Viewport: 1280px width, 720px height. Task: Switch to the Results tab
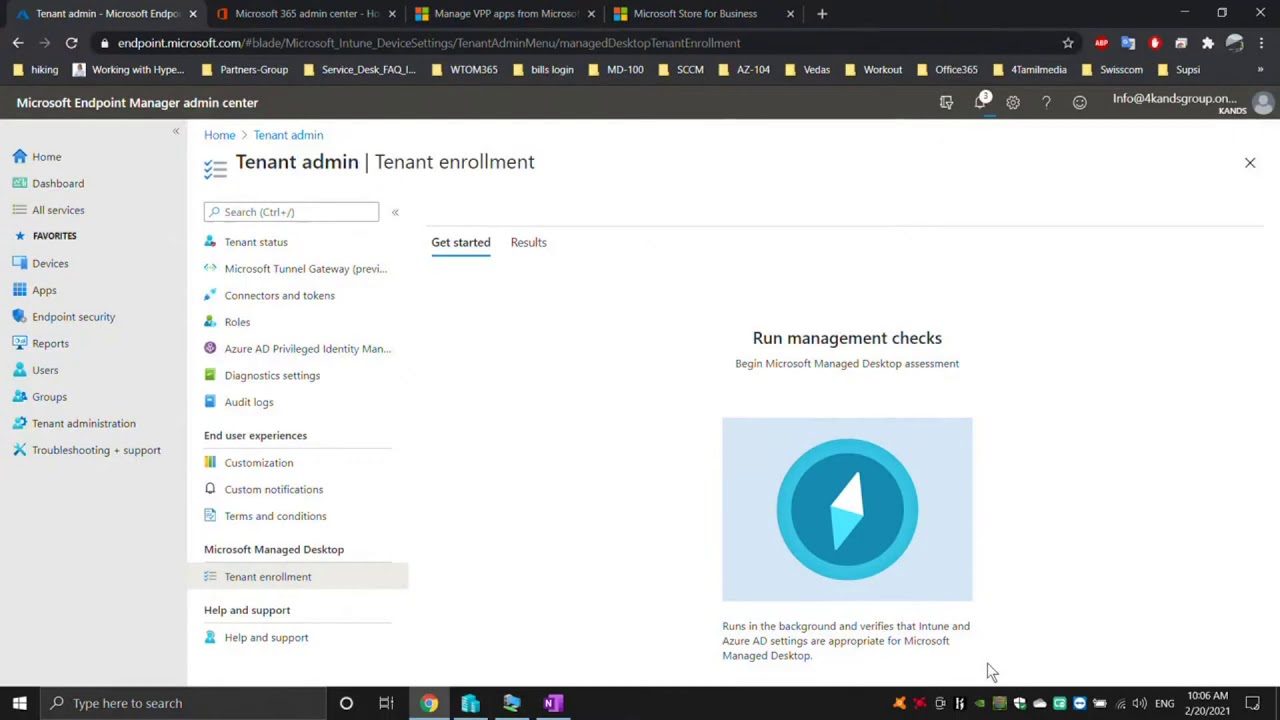click(528, 242)
